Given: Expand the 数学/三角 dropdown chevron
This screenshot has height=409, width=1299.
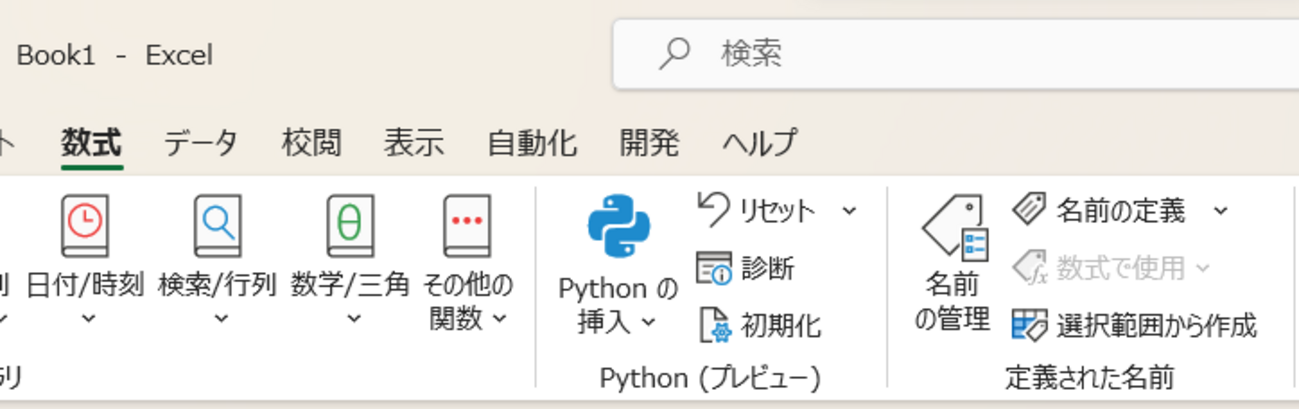Looking at the screenshot, I should click(x=353, y=319).
